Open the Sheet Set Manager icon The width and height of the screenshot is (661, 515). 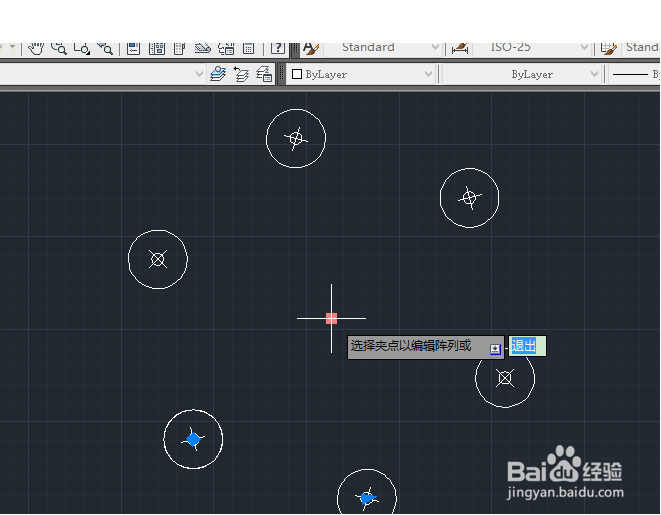[x=202, y=49]
